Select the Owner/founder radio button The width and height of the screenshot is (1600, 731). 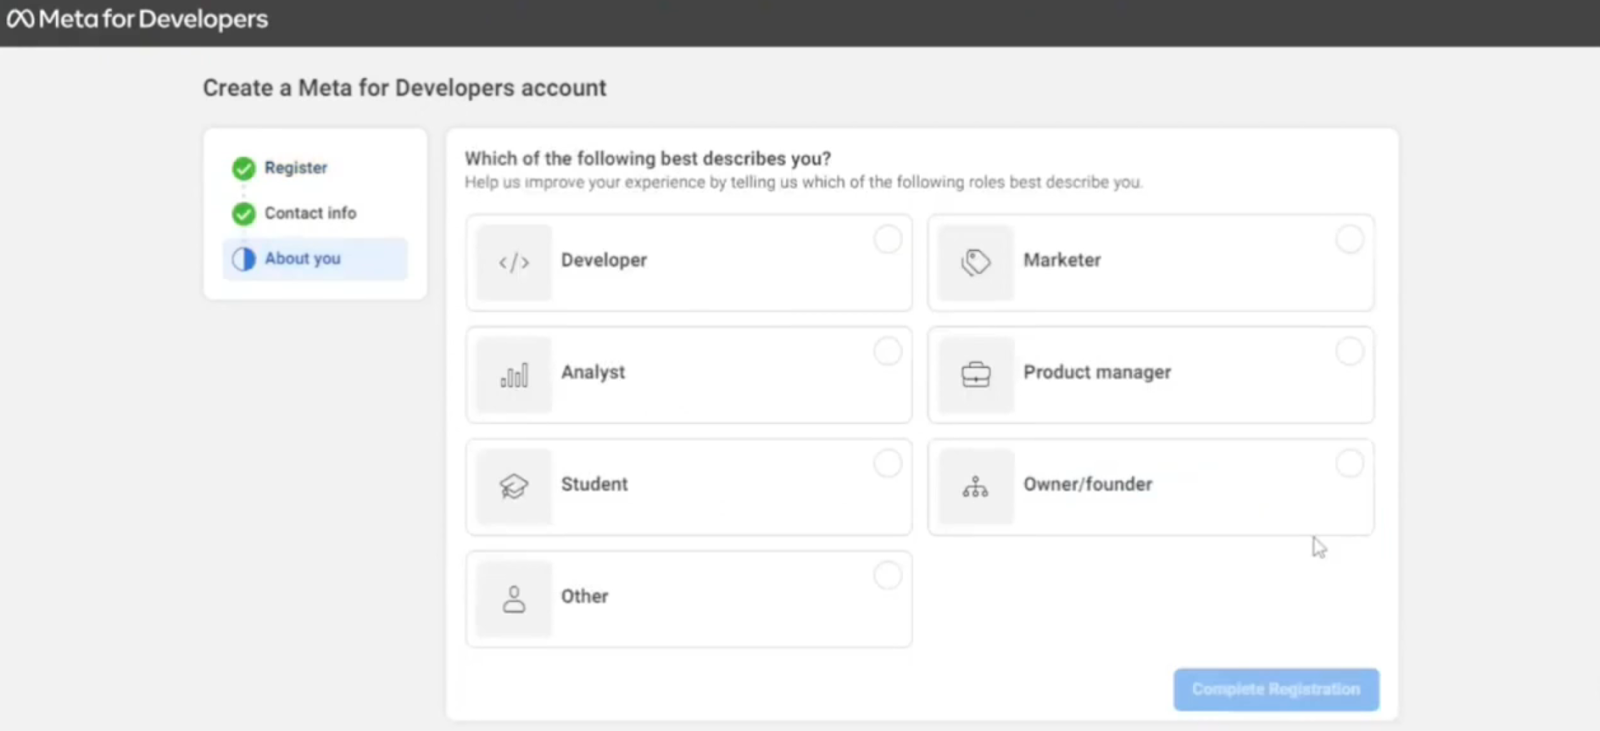[1350, 463]
